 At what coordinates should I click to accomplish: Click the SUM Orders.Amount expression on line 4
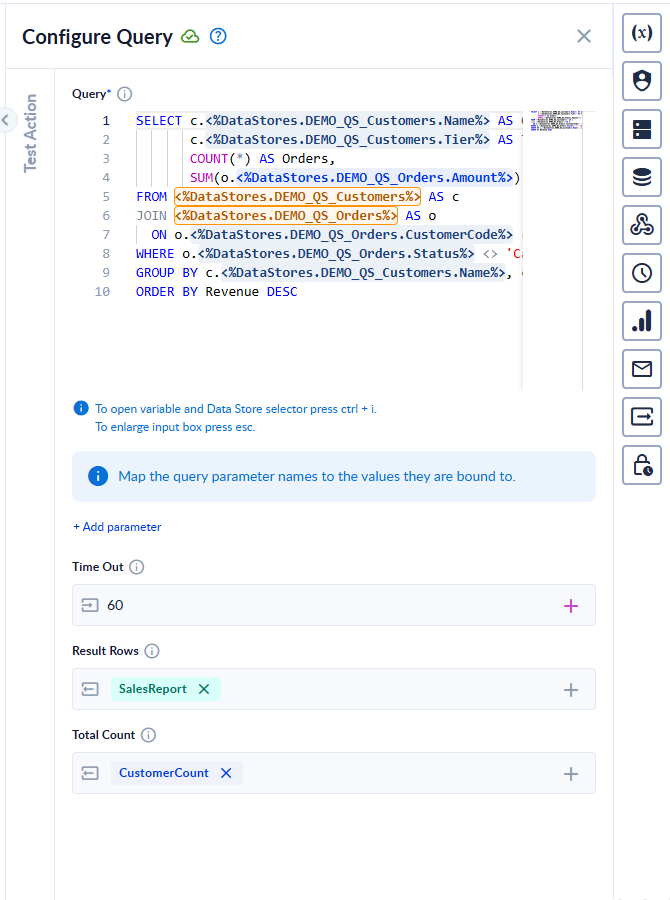355,178
